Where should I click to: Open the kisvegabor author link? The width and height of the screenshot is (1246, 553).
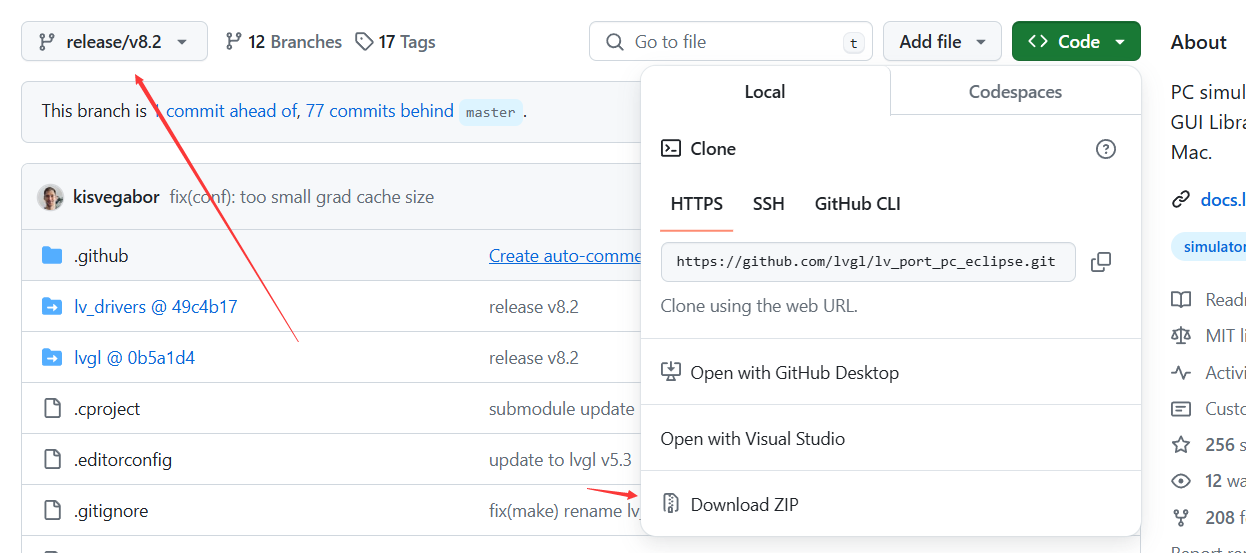(116, 197)
